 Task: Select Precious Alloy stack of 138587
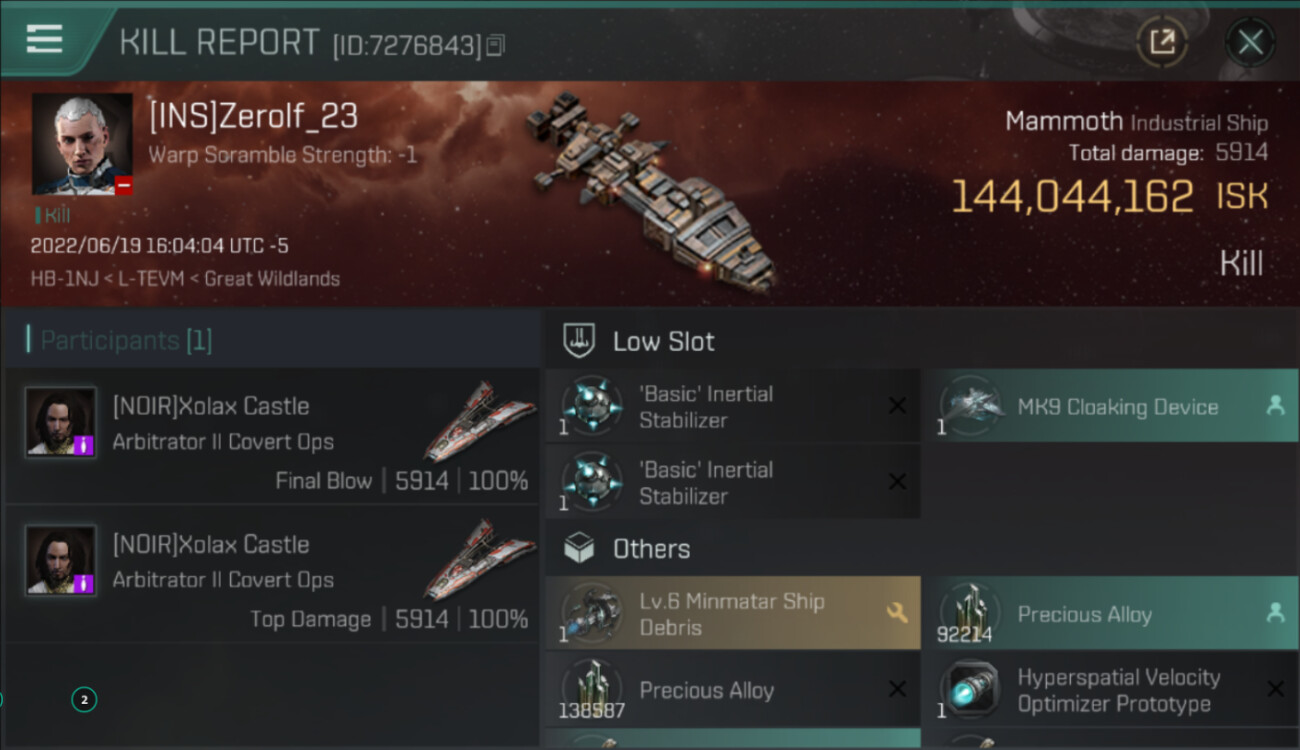tap(732, 690)
